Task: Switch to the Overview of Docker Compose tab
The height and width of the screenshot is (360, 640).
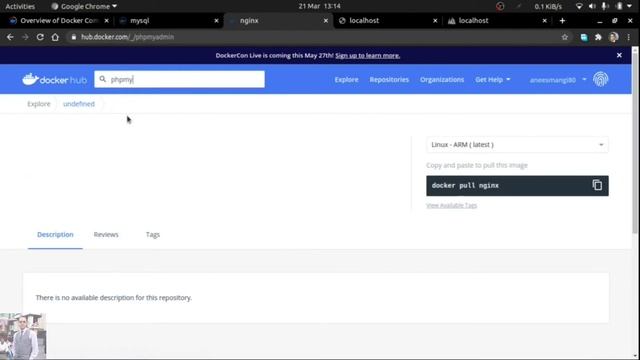Action: coord(59,20)
